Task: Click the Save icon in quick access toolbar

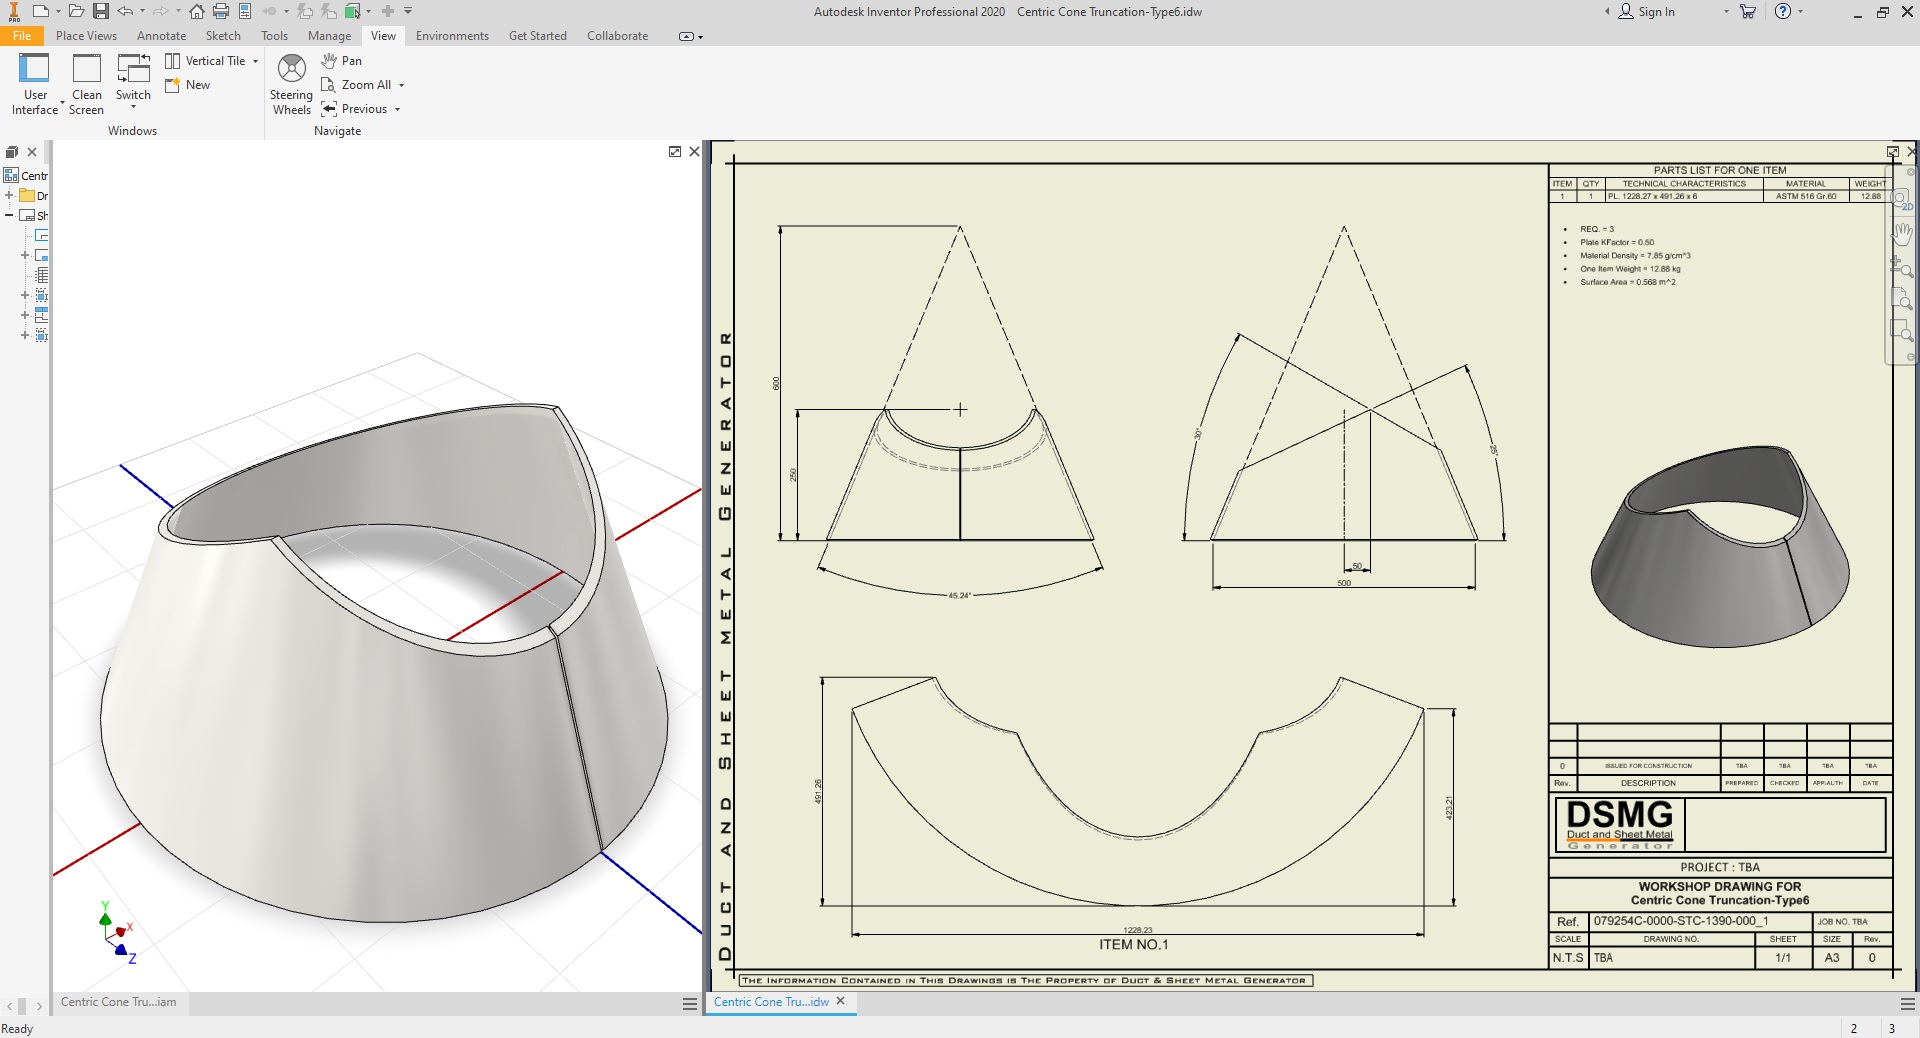Action: [101, 12]
